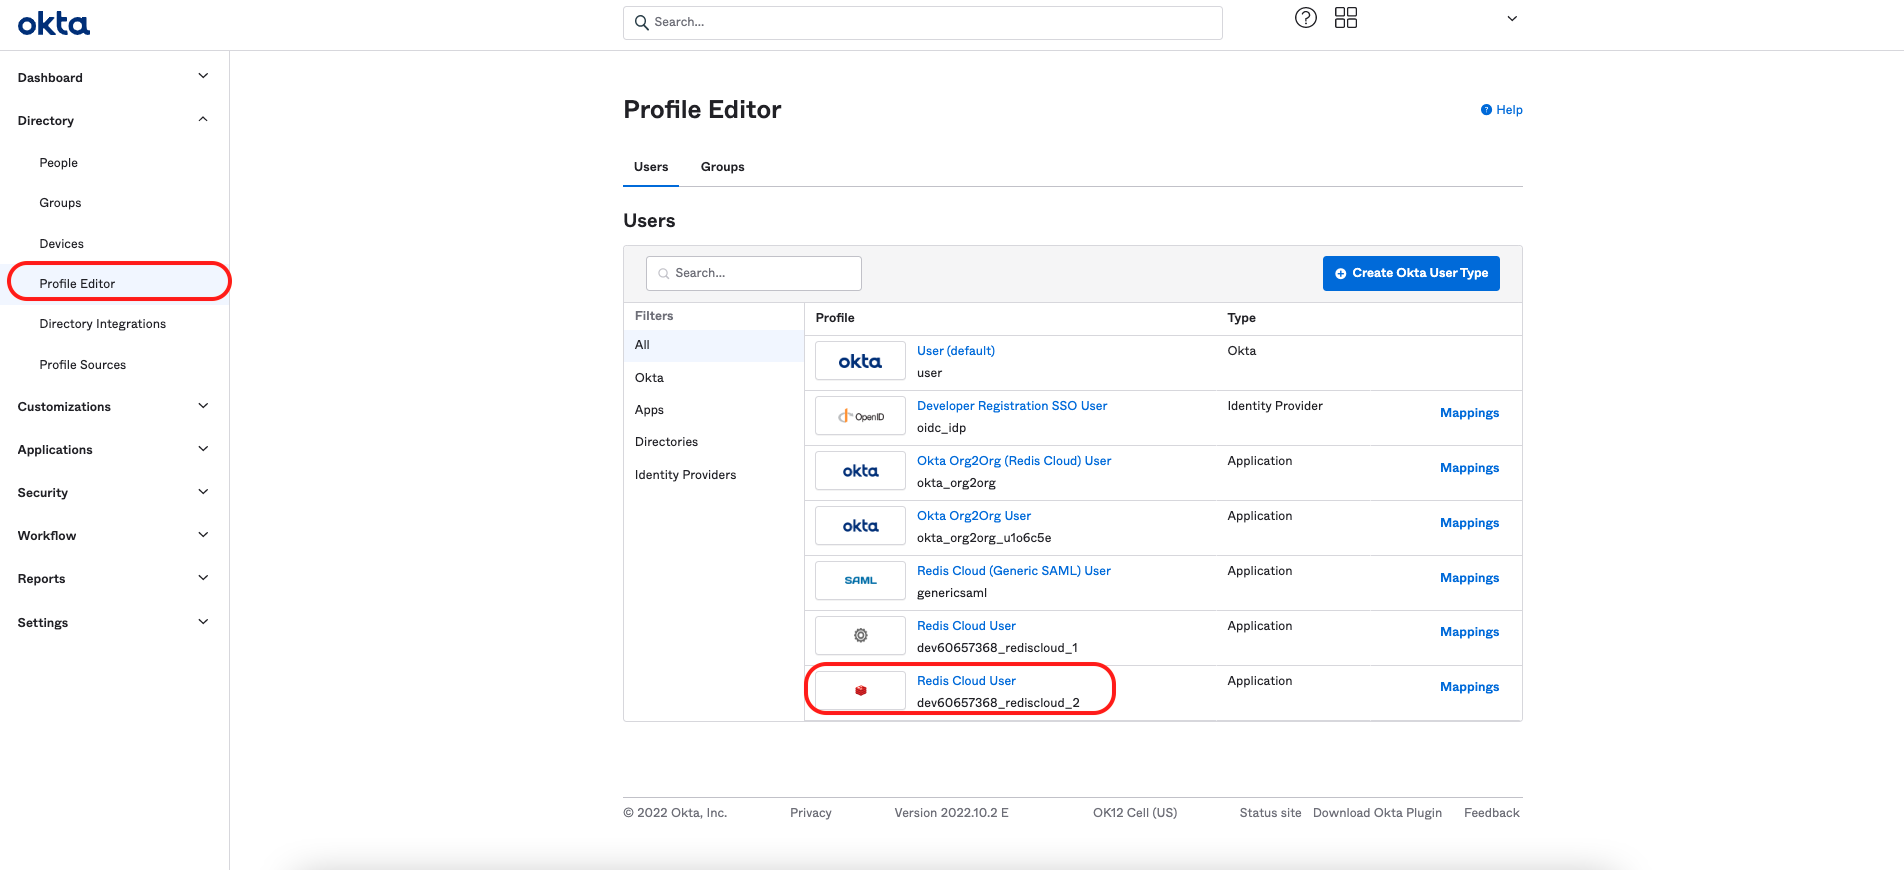Select Profile Editor in sidebar
Image resolution: width=1904 pixels, height=870 pixels.
tap(77, 284)
